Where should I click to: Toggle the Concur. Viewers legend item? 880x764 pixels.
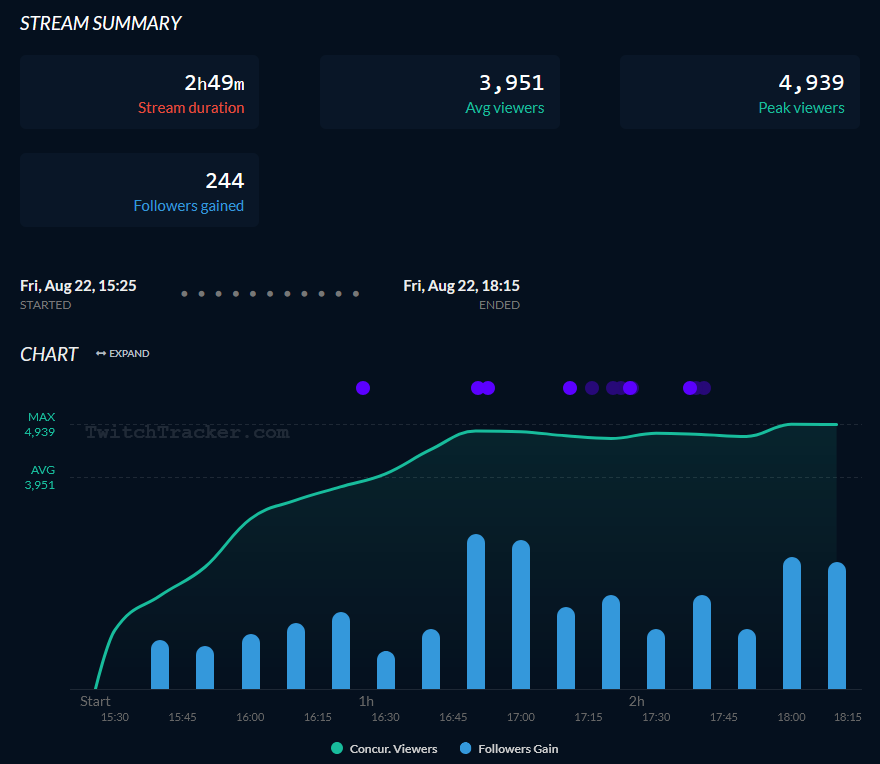tap(384, 749)
